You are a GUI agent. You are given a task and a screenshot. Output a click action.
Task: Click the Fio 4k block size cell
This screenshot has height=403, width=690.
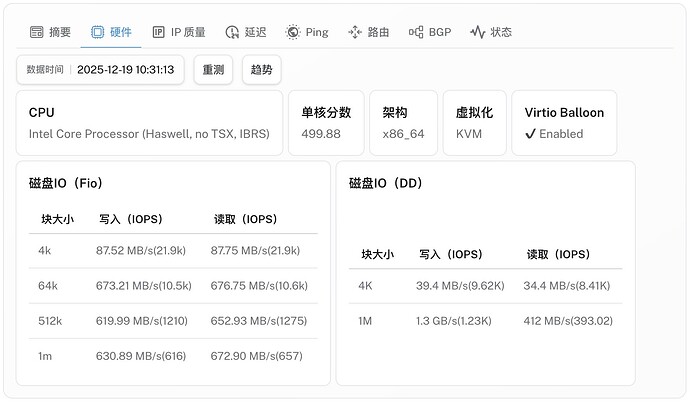pyautogui.click(x=44, y=251)
